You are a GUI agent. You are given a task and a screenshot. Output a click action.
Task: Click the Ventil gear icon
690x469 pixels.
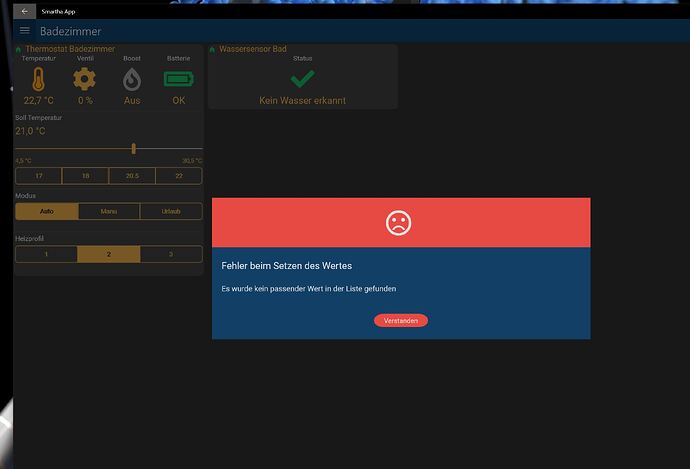[x=85, y=80]
